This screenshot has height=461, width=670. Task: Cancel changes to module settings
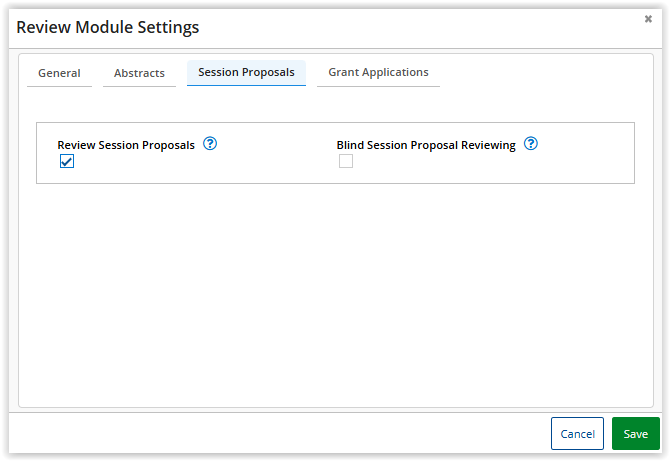click(577, 434)
